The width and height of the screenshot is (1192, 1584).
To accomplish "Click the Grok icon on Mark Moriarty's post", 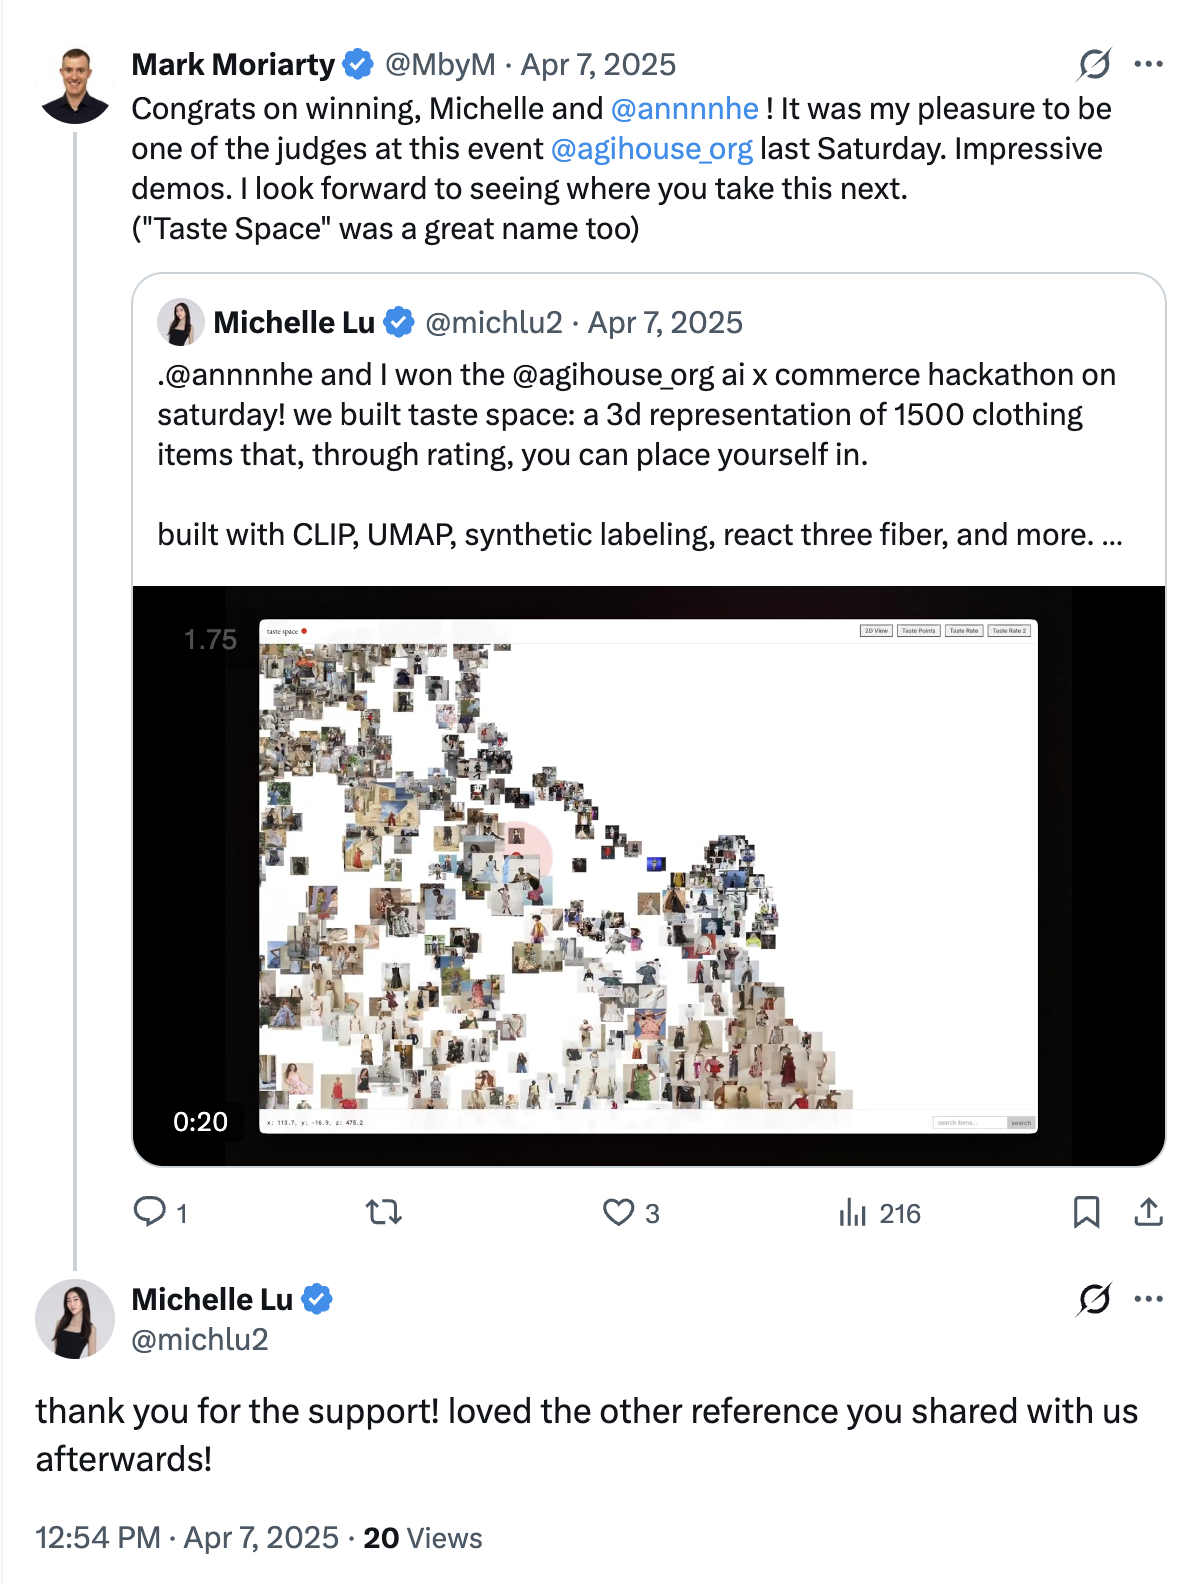I will [1094, 64].
